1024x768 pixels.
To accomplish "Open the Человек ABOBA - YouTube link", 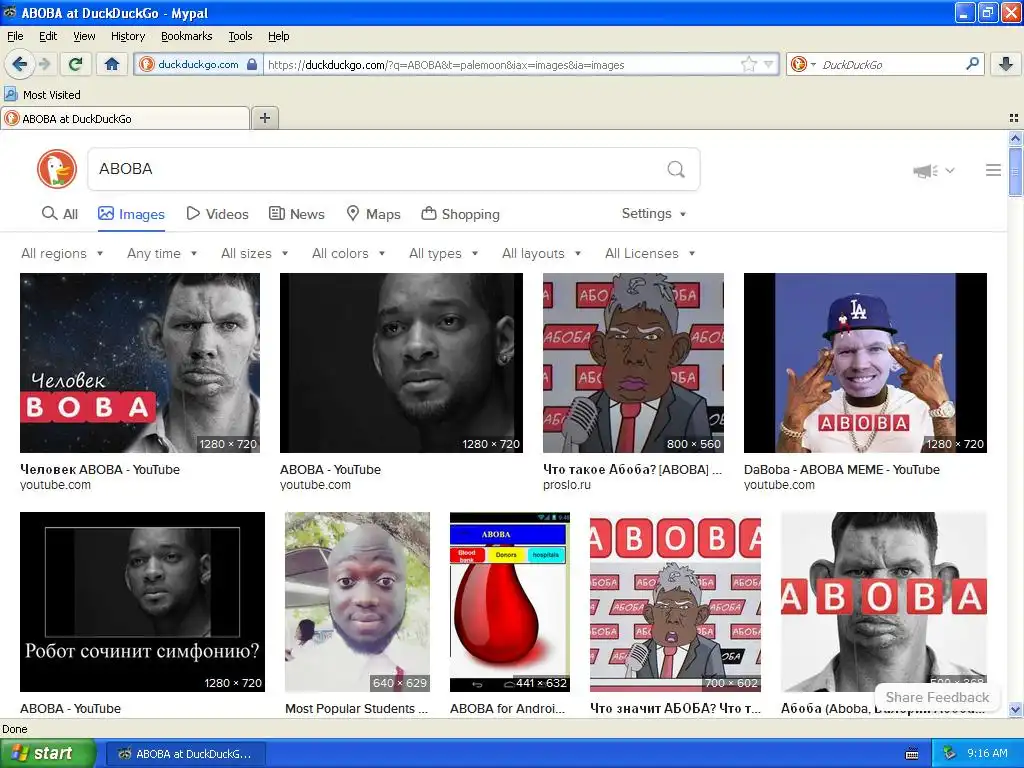I will tap(100, 469).
